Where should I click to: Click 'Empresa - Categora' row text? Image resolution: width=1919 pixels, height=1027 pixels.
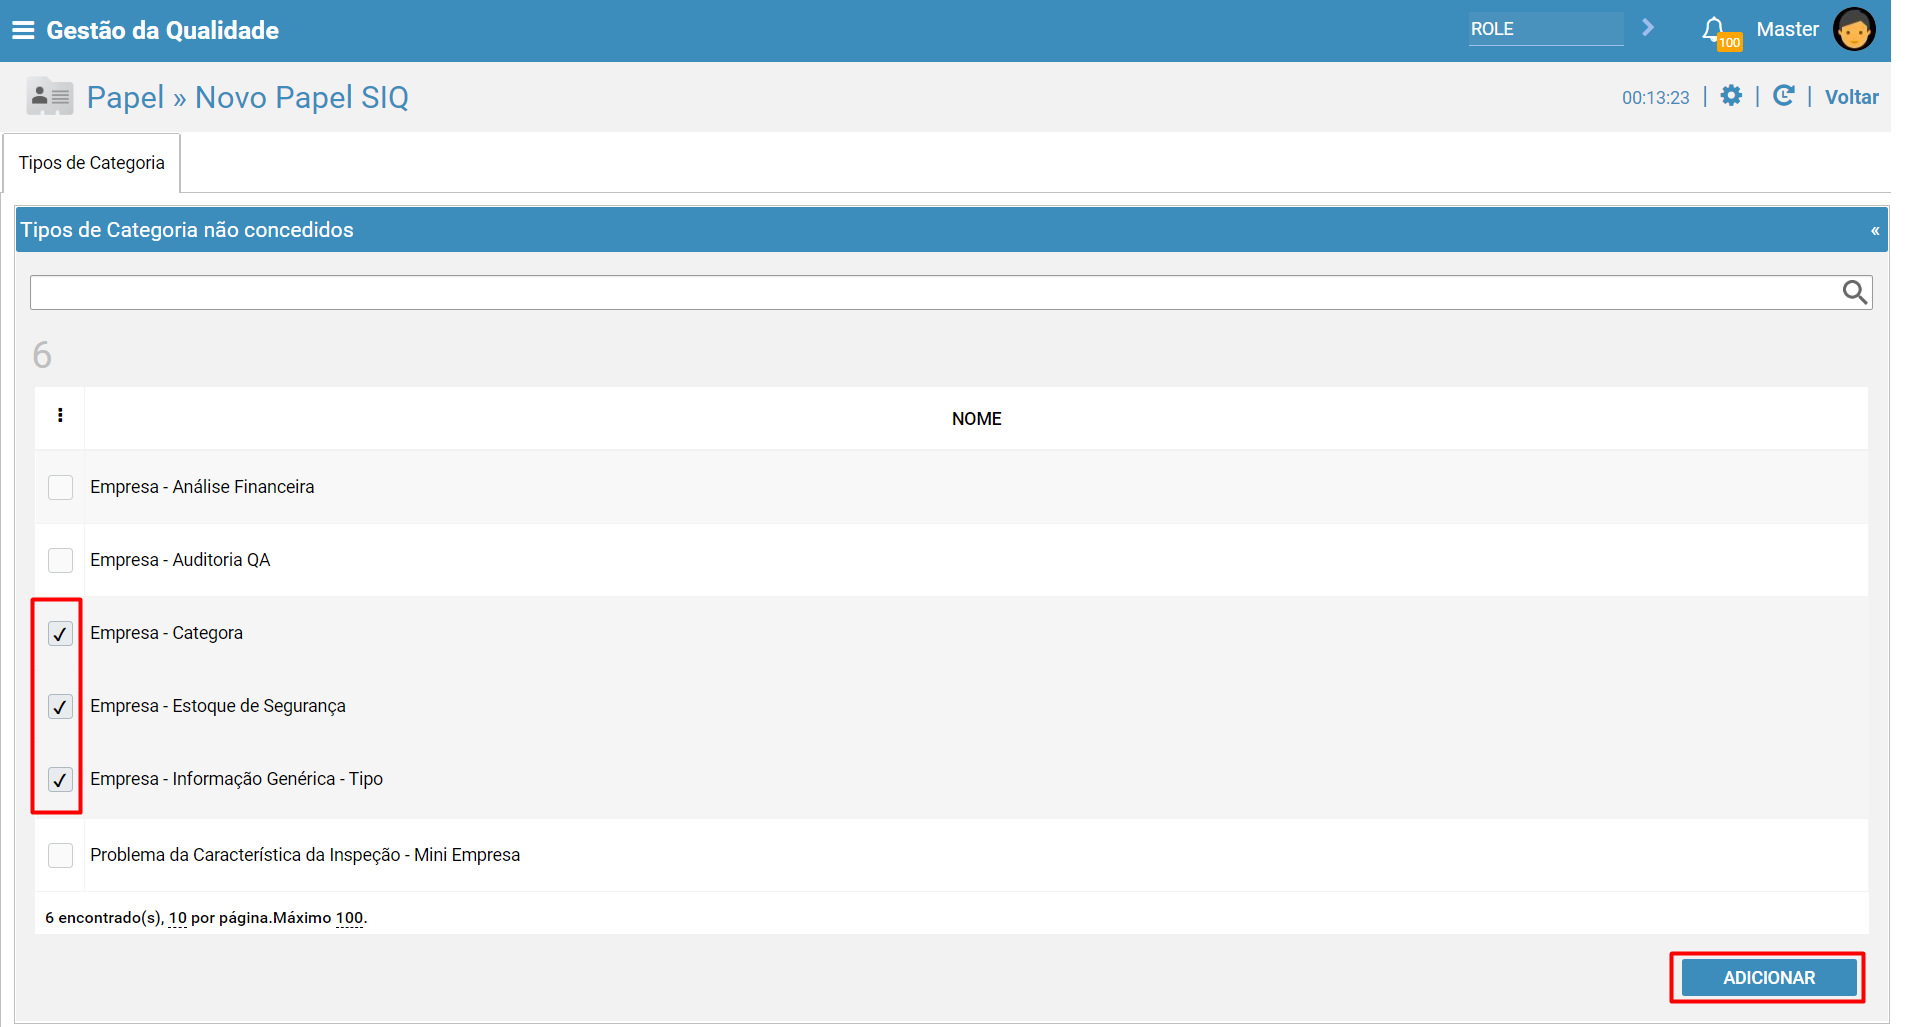166,633
